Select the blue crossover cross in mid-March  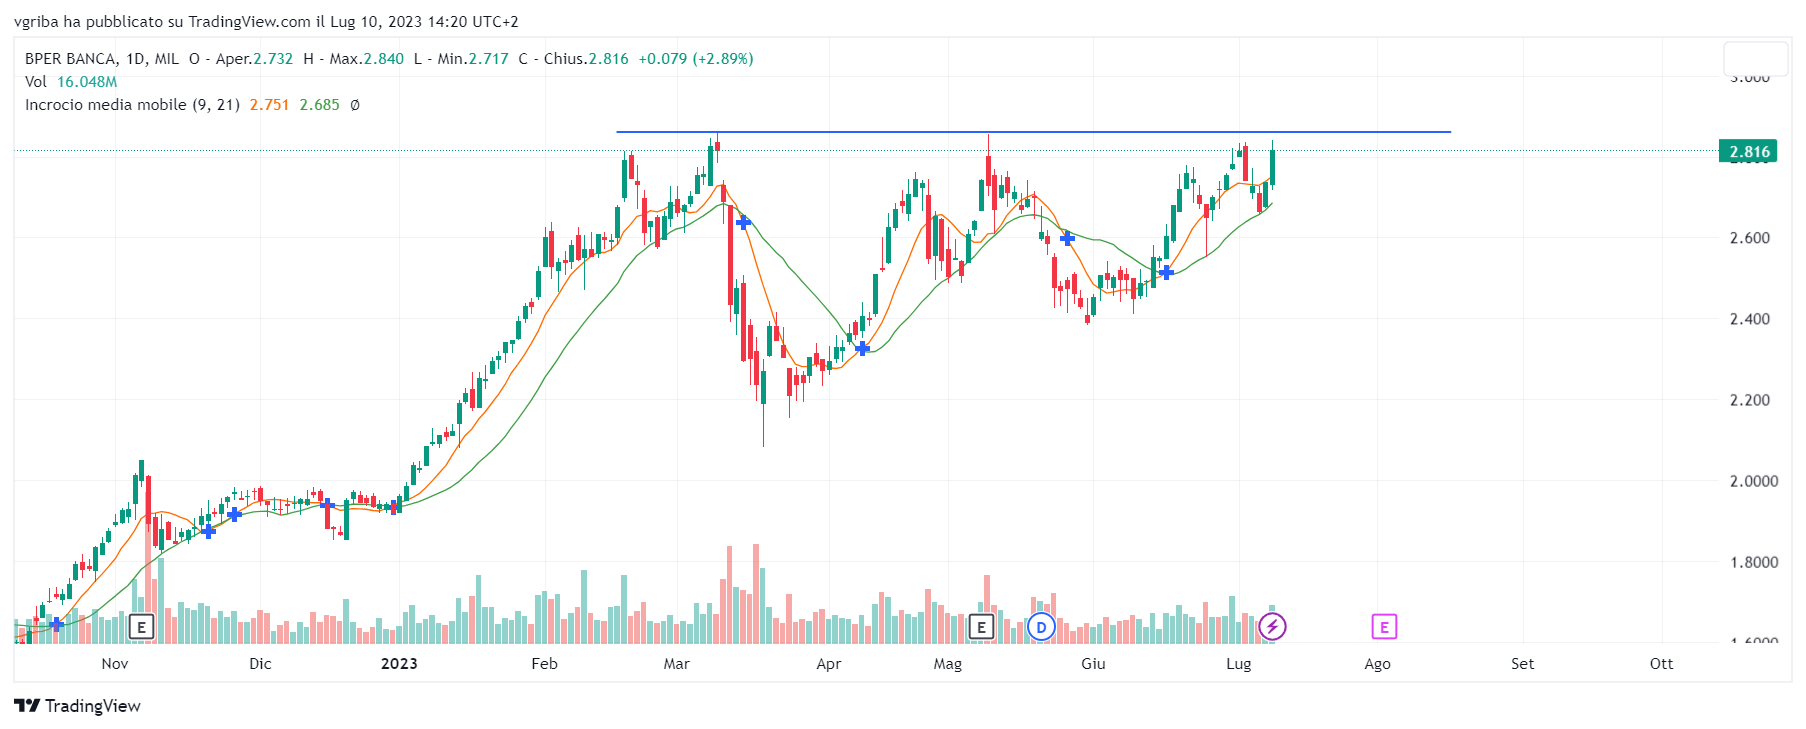[x=743, y=222]
